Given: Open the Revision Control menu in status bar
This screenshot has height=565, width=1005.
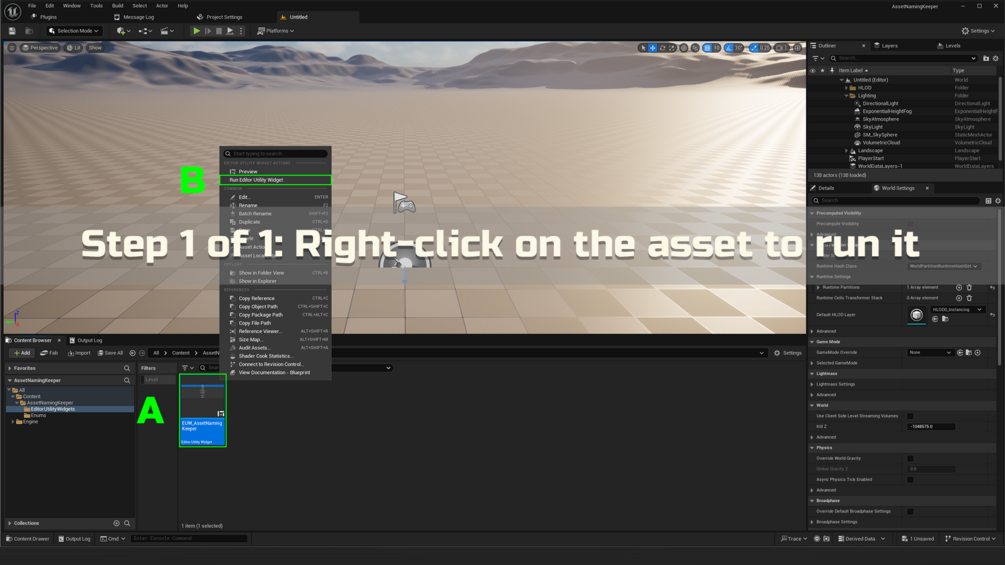Looking at the screenshot, I should tap(970, 539).
